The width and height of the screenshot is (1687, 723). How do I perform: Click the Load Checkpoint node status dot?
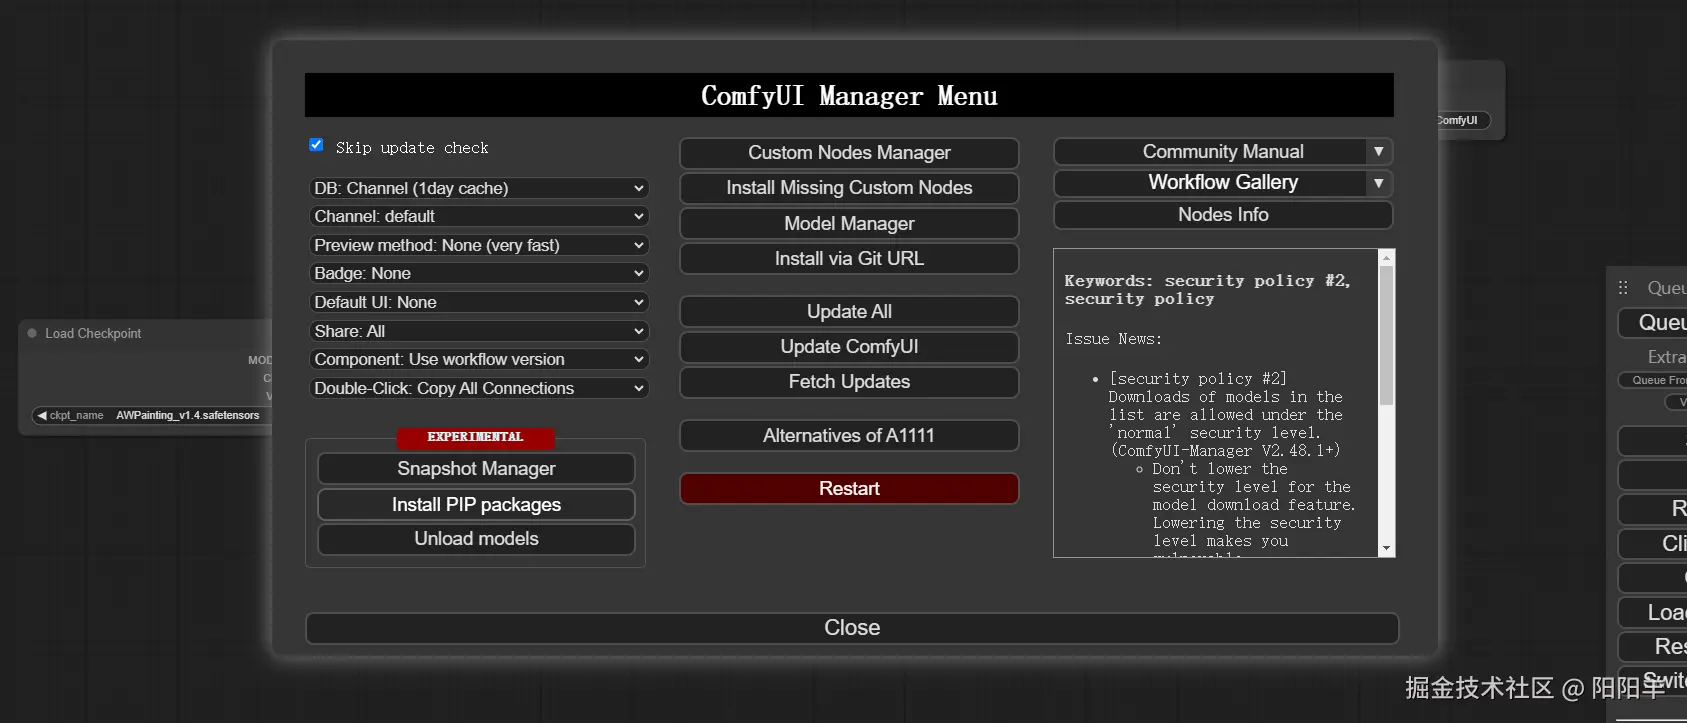click(32, 333)
